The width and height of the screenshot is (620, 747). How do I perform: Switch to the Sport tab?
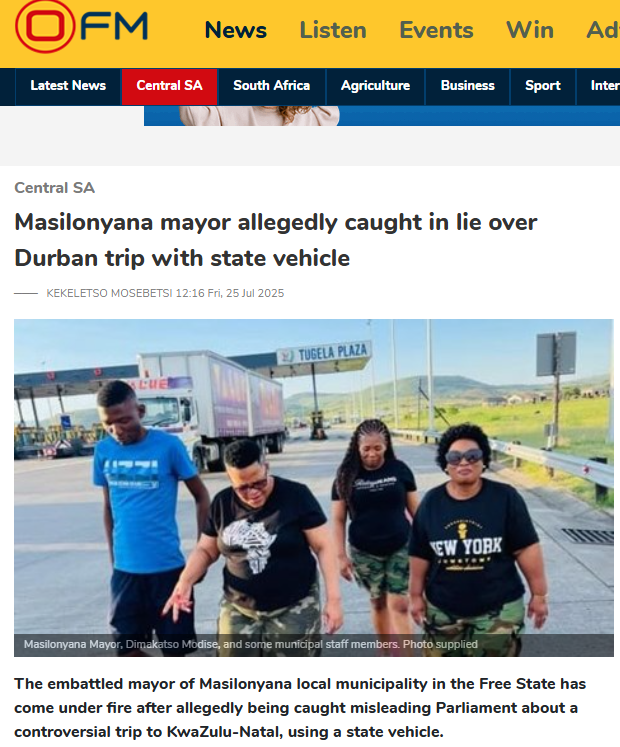543,86
